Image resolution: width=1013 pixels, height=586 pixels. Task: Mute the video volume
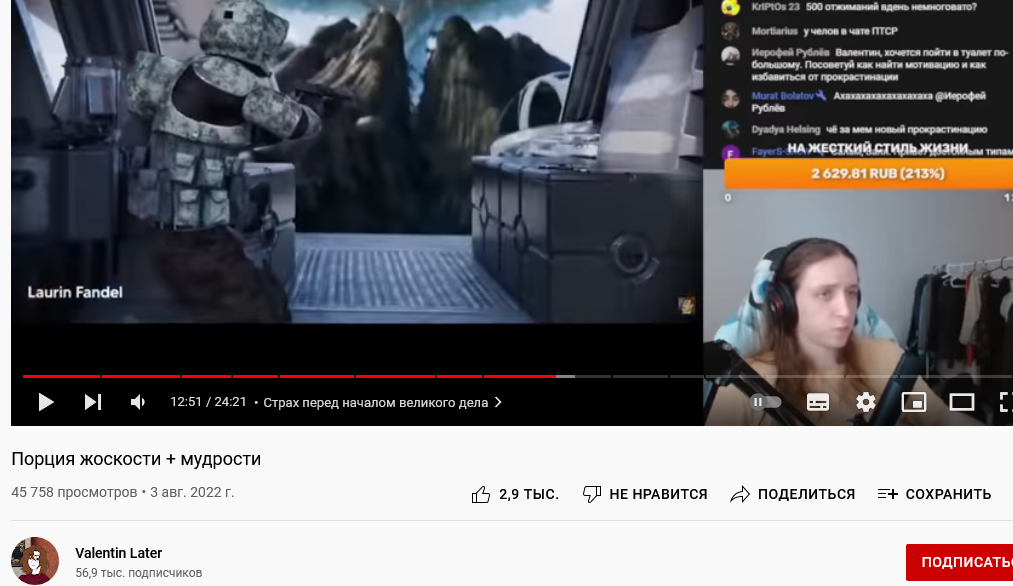pyautogui.click(x=138, y=403)
